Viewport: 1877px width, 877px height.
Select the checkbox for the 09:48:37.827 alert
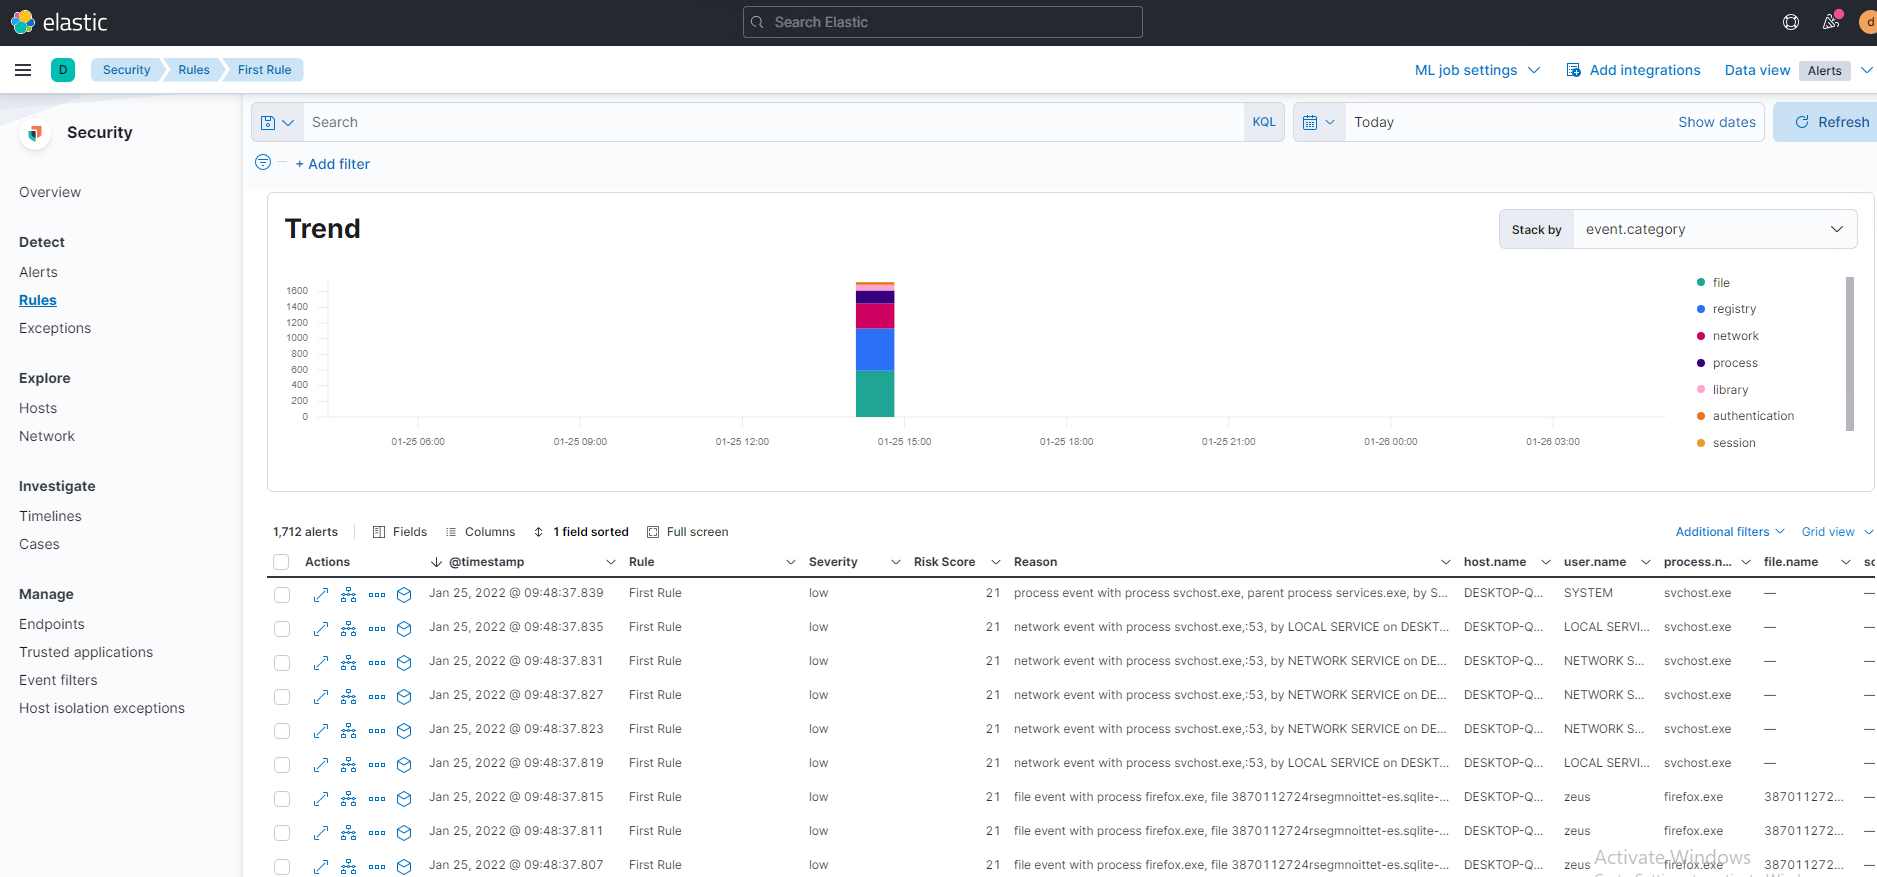point(282,697)
